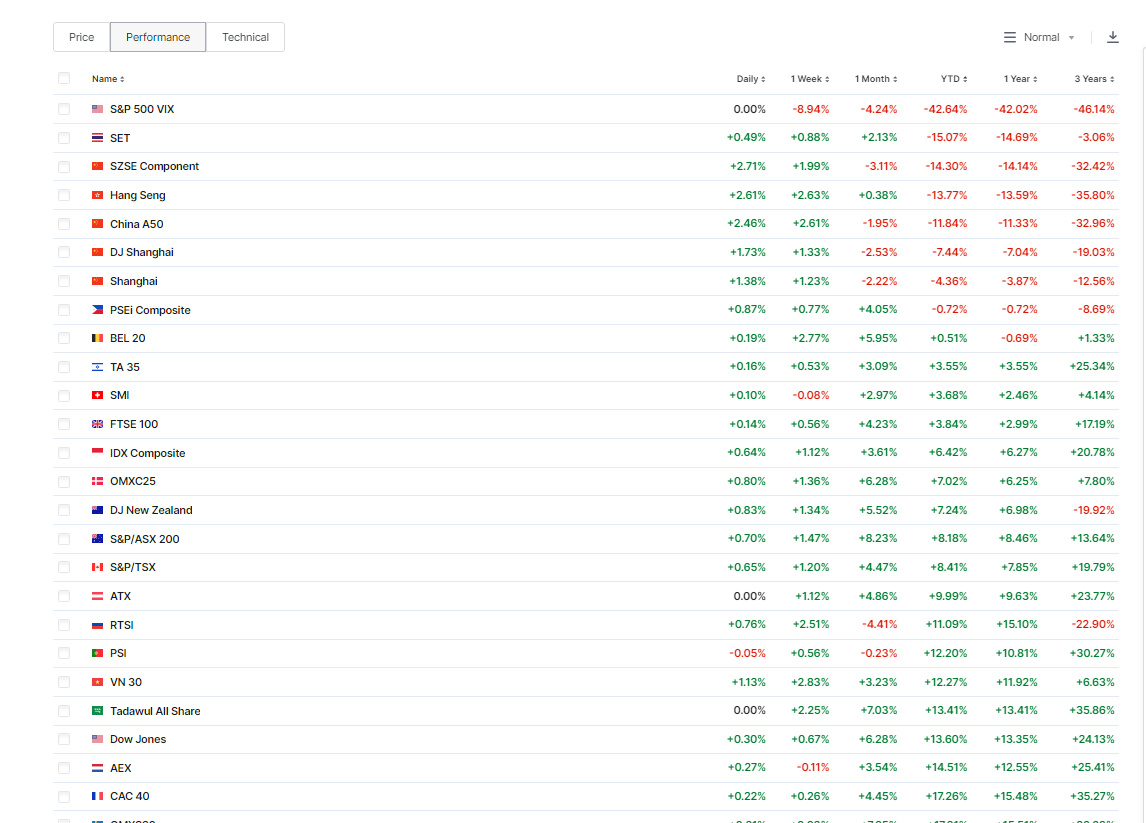
Task: Click the Swiss flag beside SMI
Action: (97, 395)
